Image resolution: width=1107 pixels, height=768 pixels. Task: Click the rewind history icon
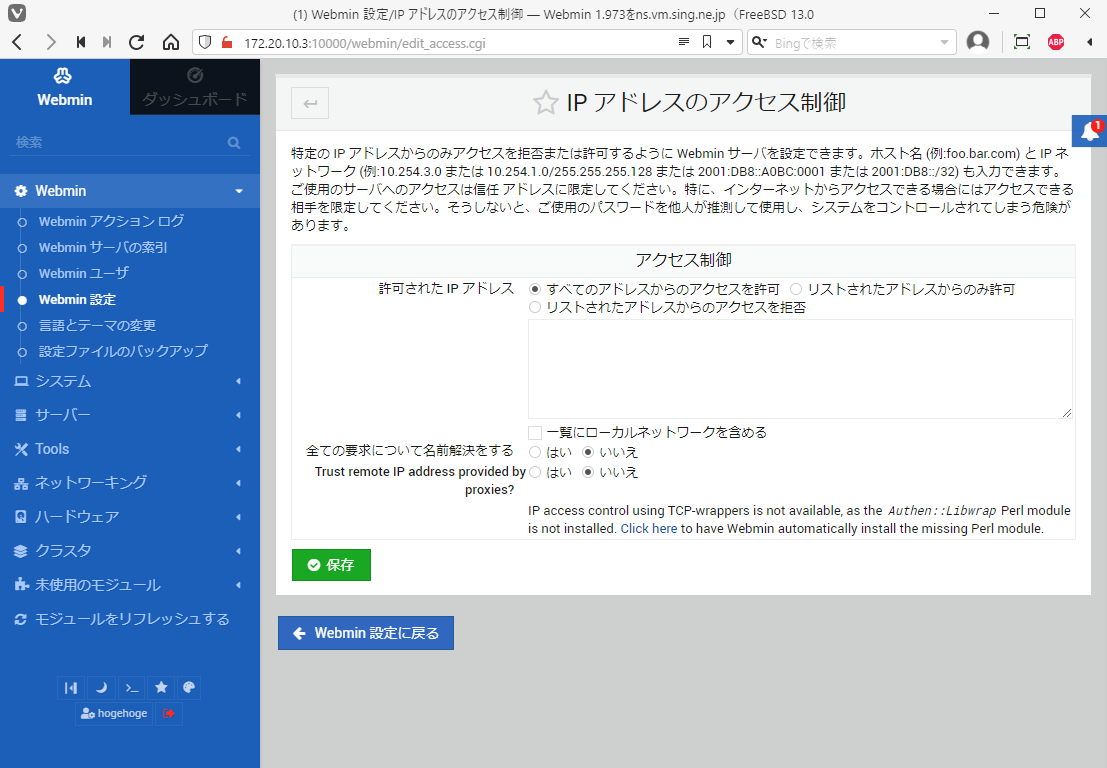click(81, 42)
